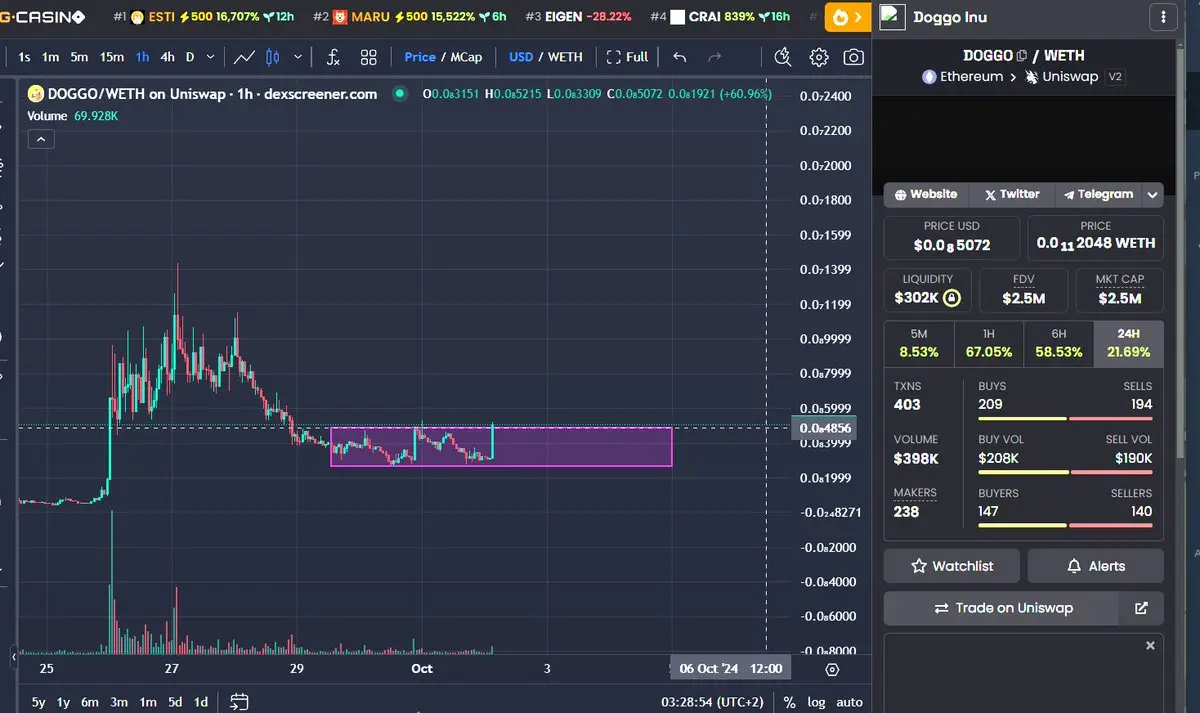This screenshot has width=1200, height=713.
Task: Open trending token #1 ESTI
Action: (204, 17)
